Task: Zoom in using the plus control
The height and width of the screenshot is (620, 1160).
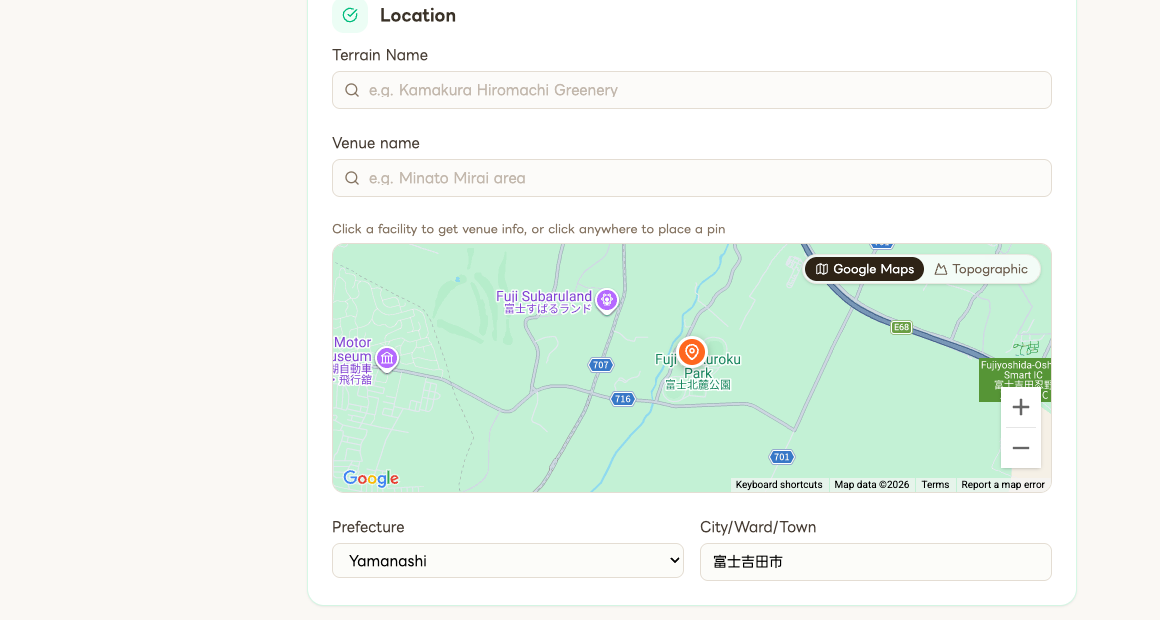Action: point(1020,407)
